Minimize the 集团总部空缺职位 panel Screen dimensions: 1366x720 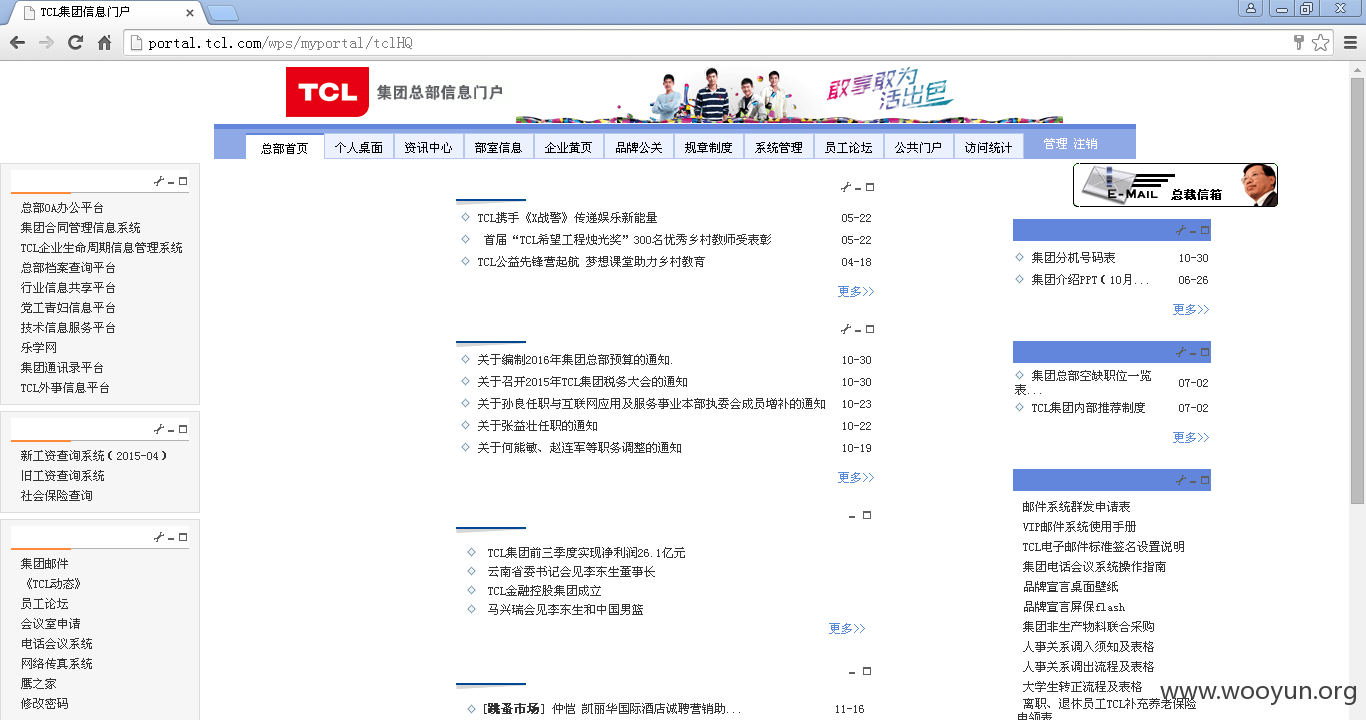click(x=1193, y=353)
